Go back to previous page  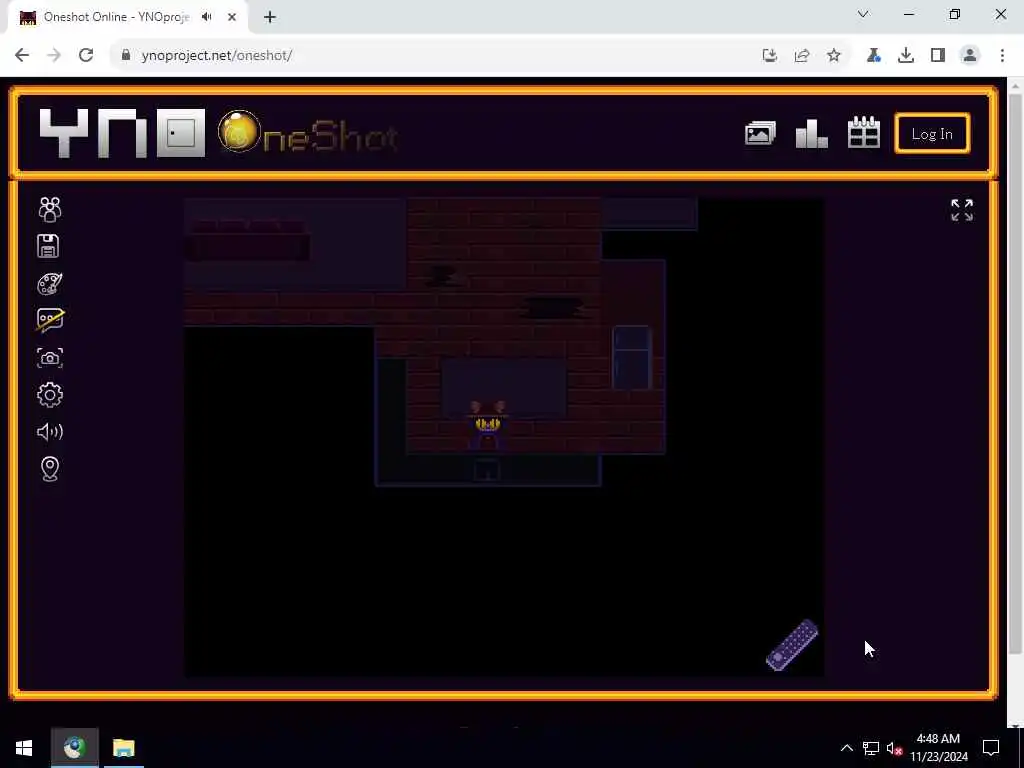[x=22, y=56]
